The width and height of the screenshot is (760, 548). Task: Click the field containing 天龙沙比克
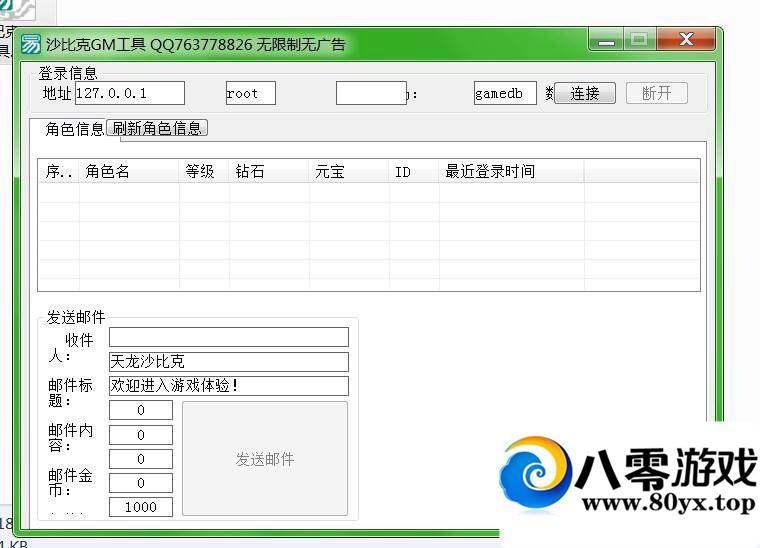coord(229,361)
